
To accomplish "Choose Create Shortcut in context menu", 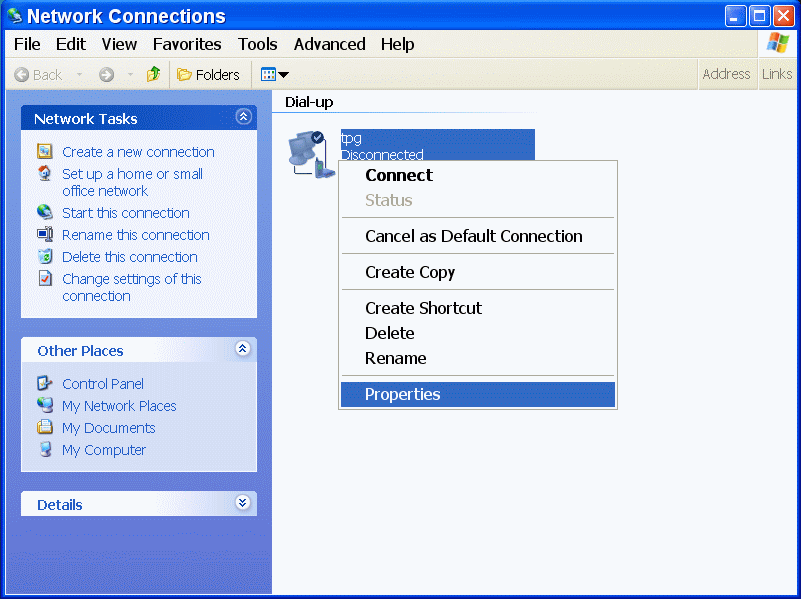I will click(478, 308).
